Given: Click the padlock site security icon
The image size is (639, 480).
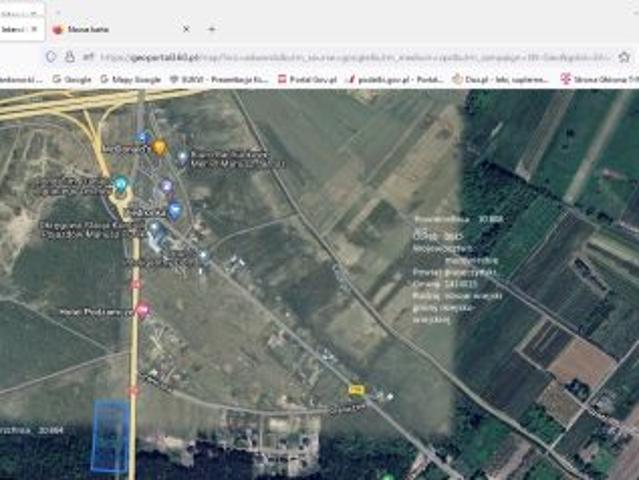Looking at the screenshot, I should point(70,57).
